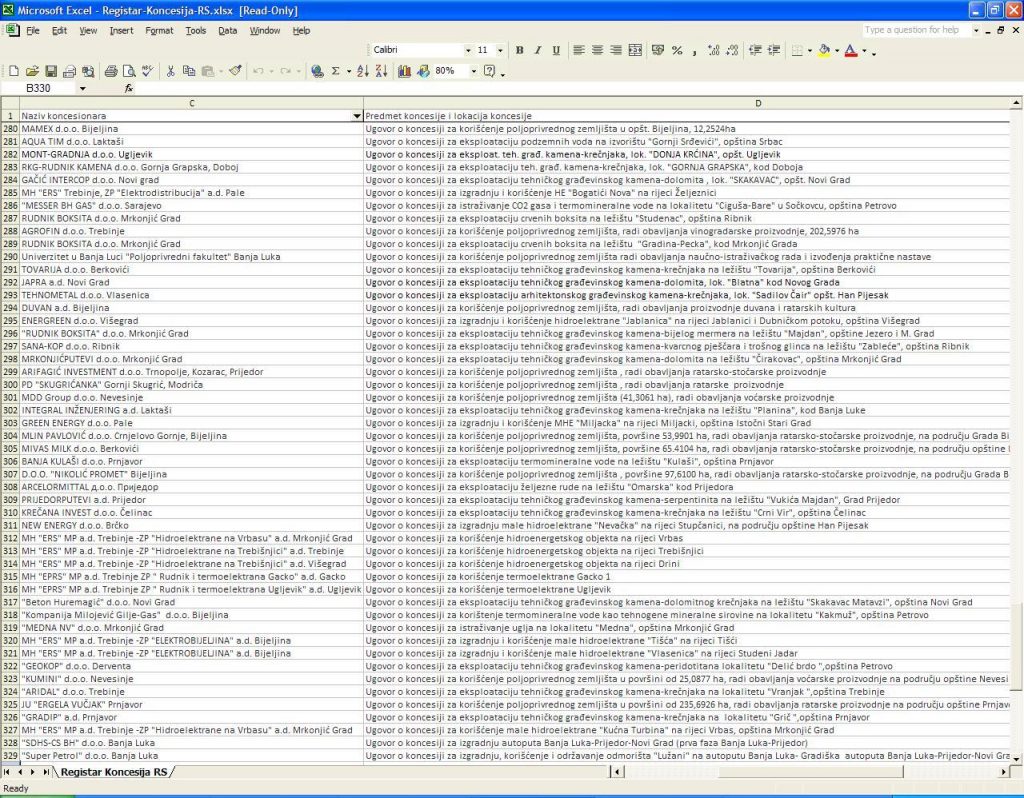This screenshot has width=1024, height=798.
Task: Activate the Format Painter brush
Action: pos(235,71)
